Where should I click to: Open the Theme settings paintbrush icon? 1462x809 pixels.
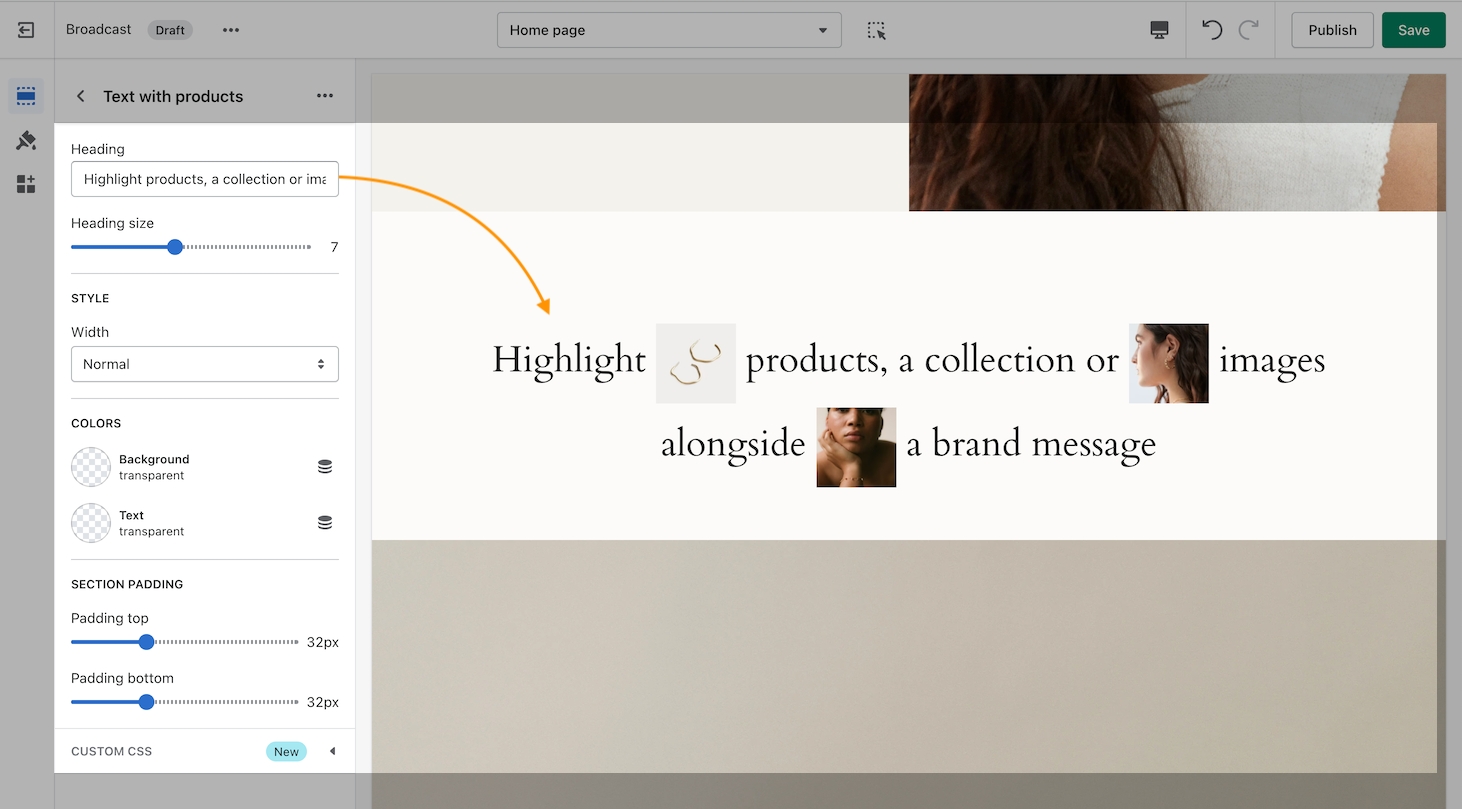pos(26,140)
